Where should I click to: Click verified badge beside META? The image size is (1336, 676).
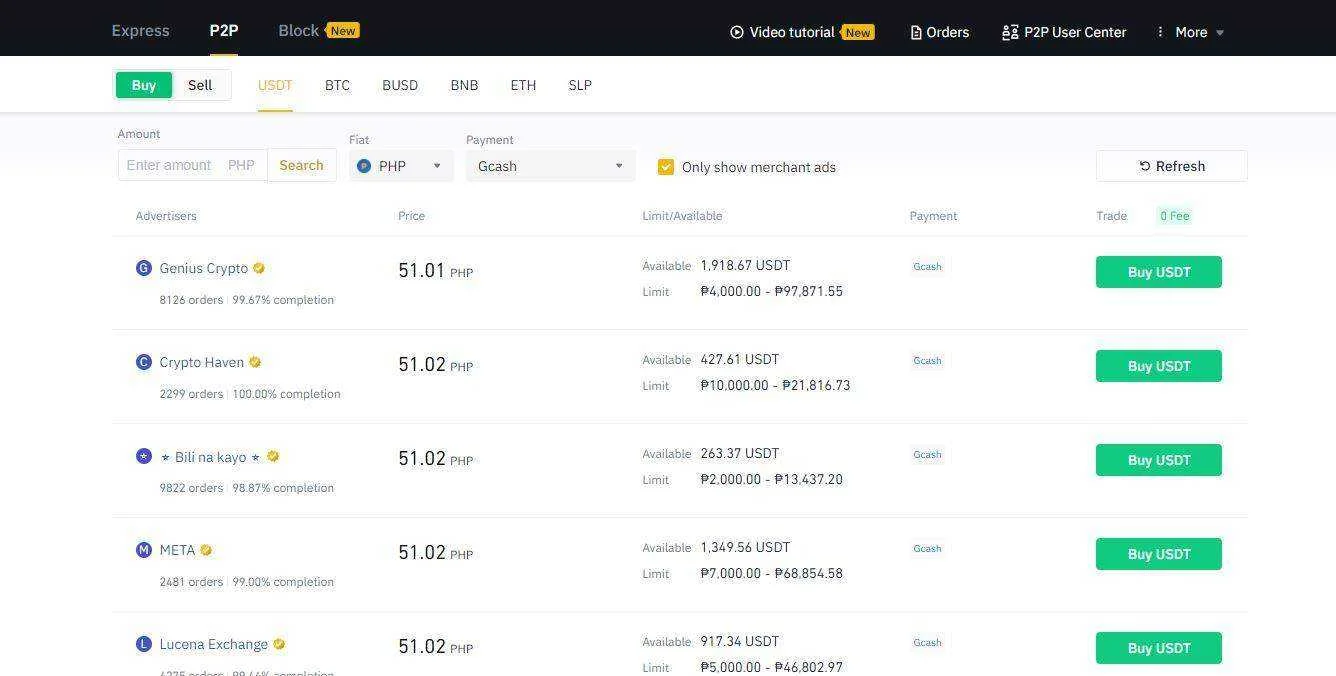pos(206,550)
